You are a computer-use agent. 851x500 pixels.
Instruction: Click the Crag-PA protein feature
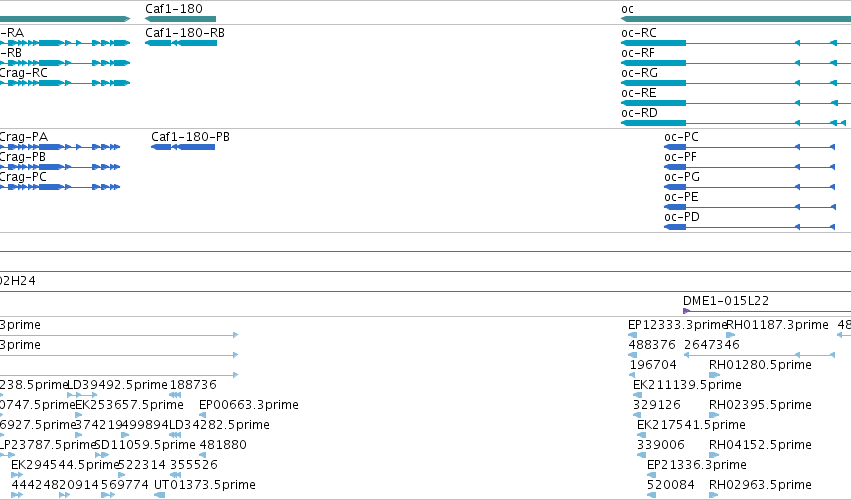pos(60,147)
